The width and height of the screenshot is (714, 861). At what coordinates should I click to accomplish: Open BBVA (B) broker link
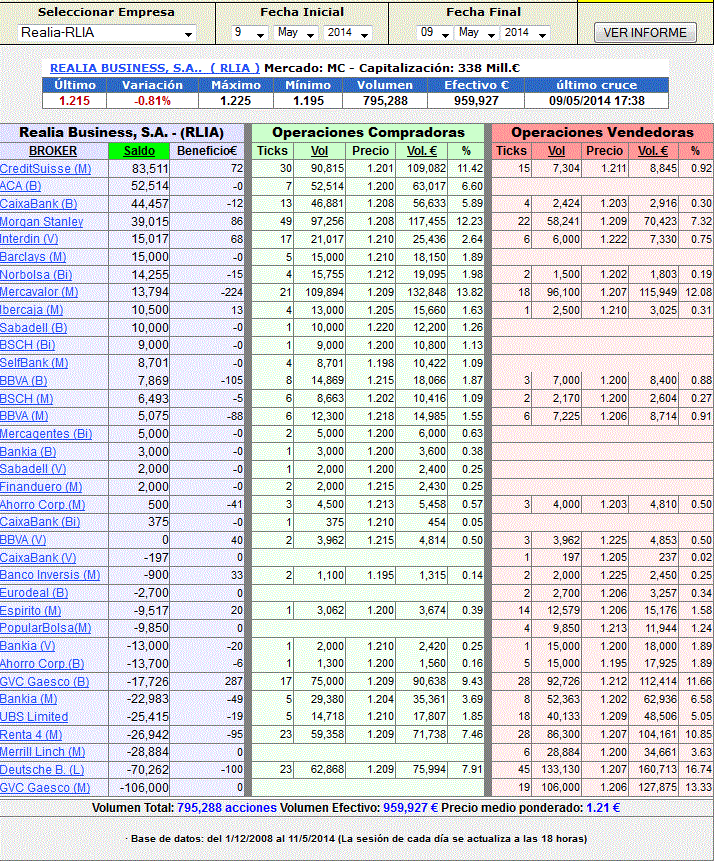(24, 381)
